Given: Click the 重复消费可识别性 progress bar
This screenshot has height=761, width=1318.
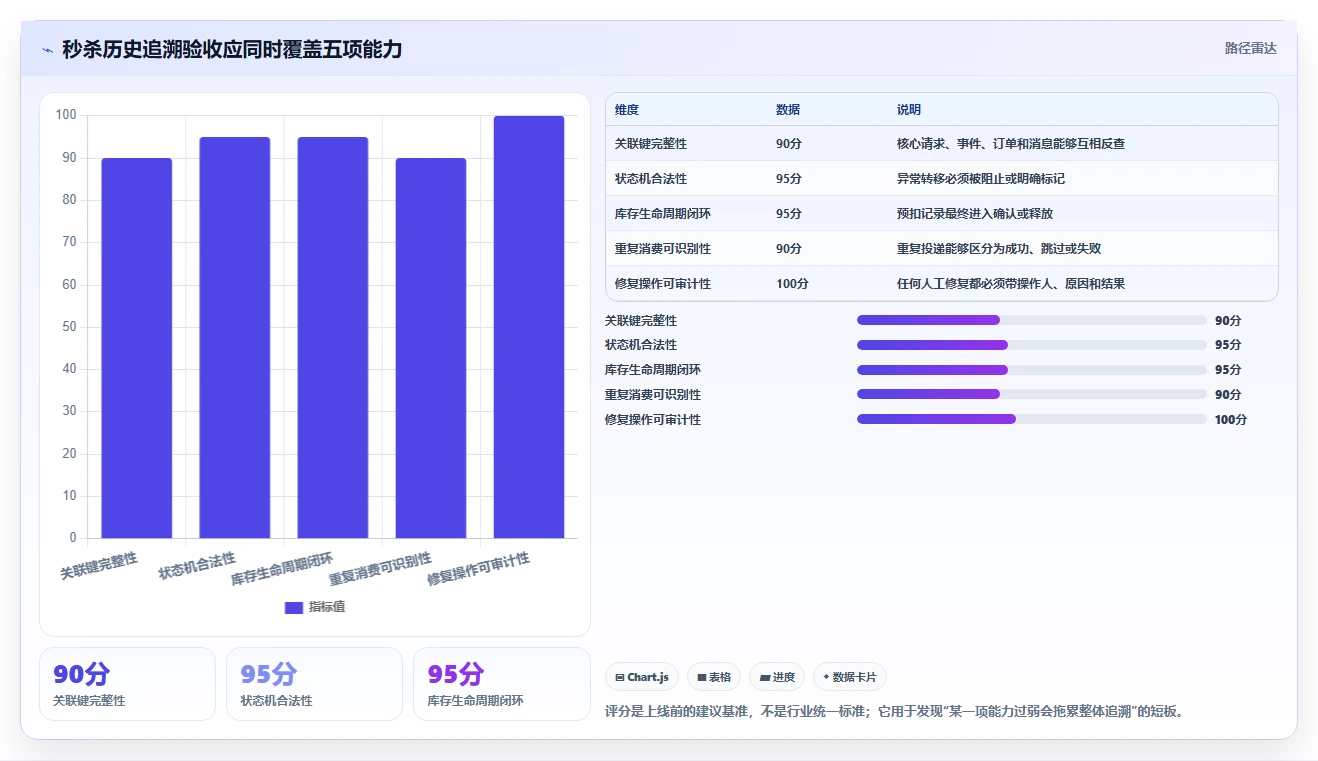Looking at the screenshot, I should click(1032, 394).
